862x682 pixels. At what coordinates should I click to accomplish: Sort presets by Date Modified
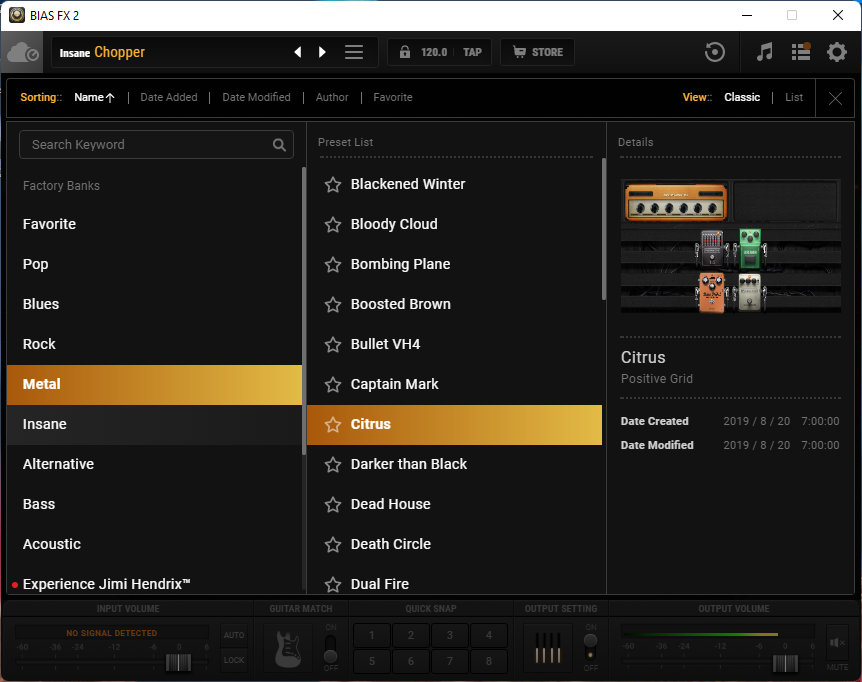coord(256,98)
